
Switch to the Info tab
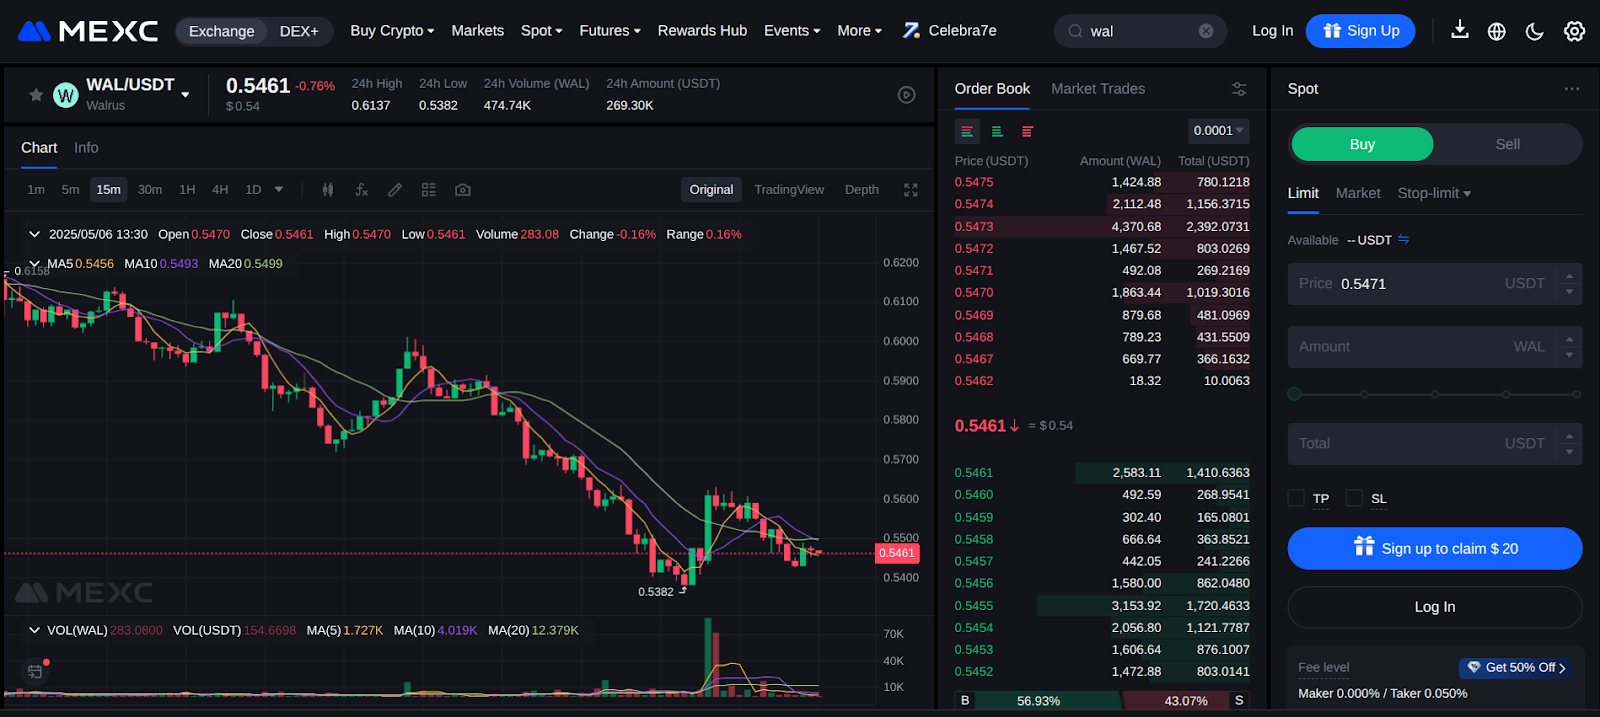(86, 148)
